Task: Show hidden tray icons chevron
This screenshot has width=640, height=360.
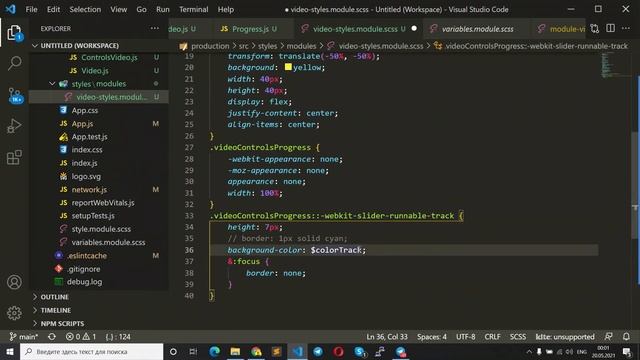Action: pos(529,351)
